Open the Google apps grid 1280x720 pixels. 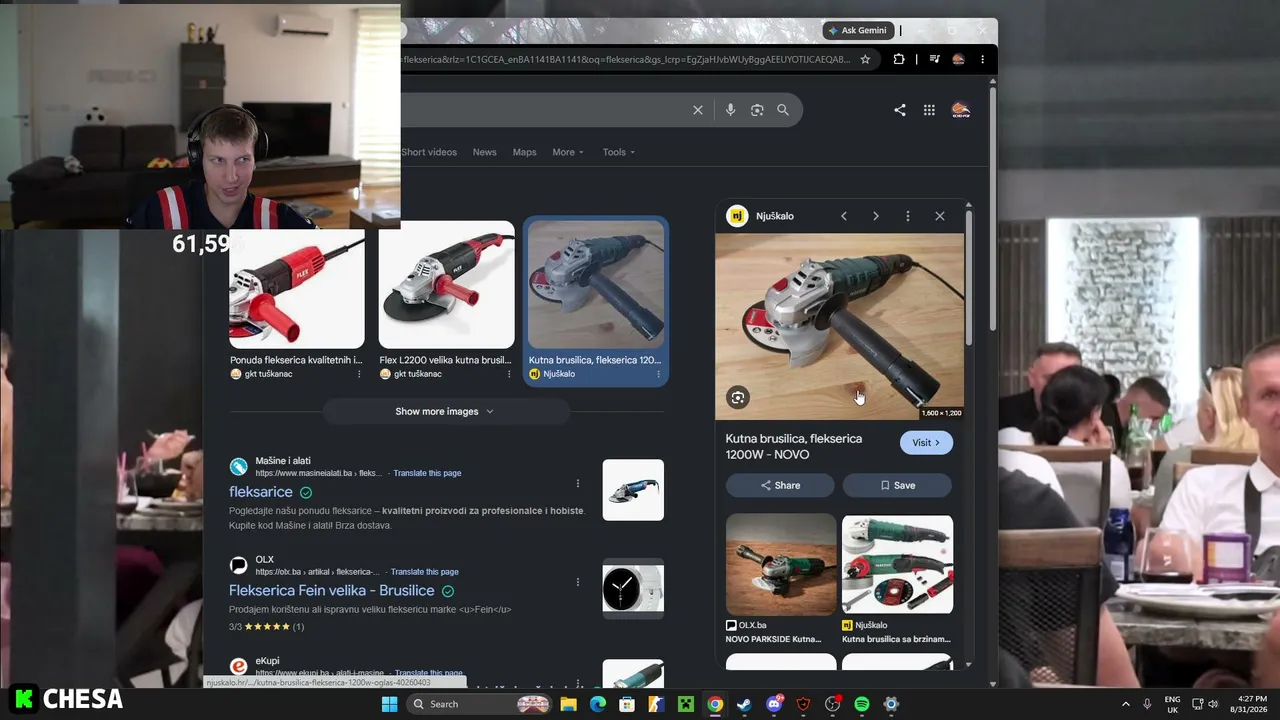click(x=929, y=110)
